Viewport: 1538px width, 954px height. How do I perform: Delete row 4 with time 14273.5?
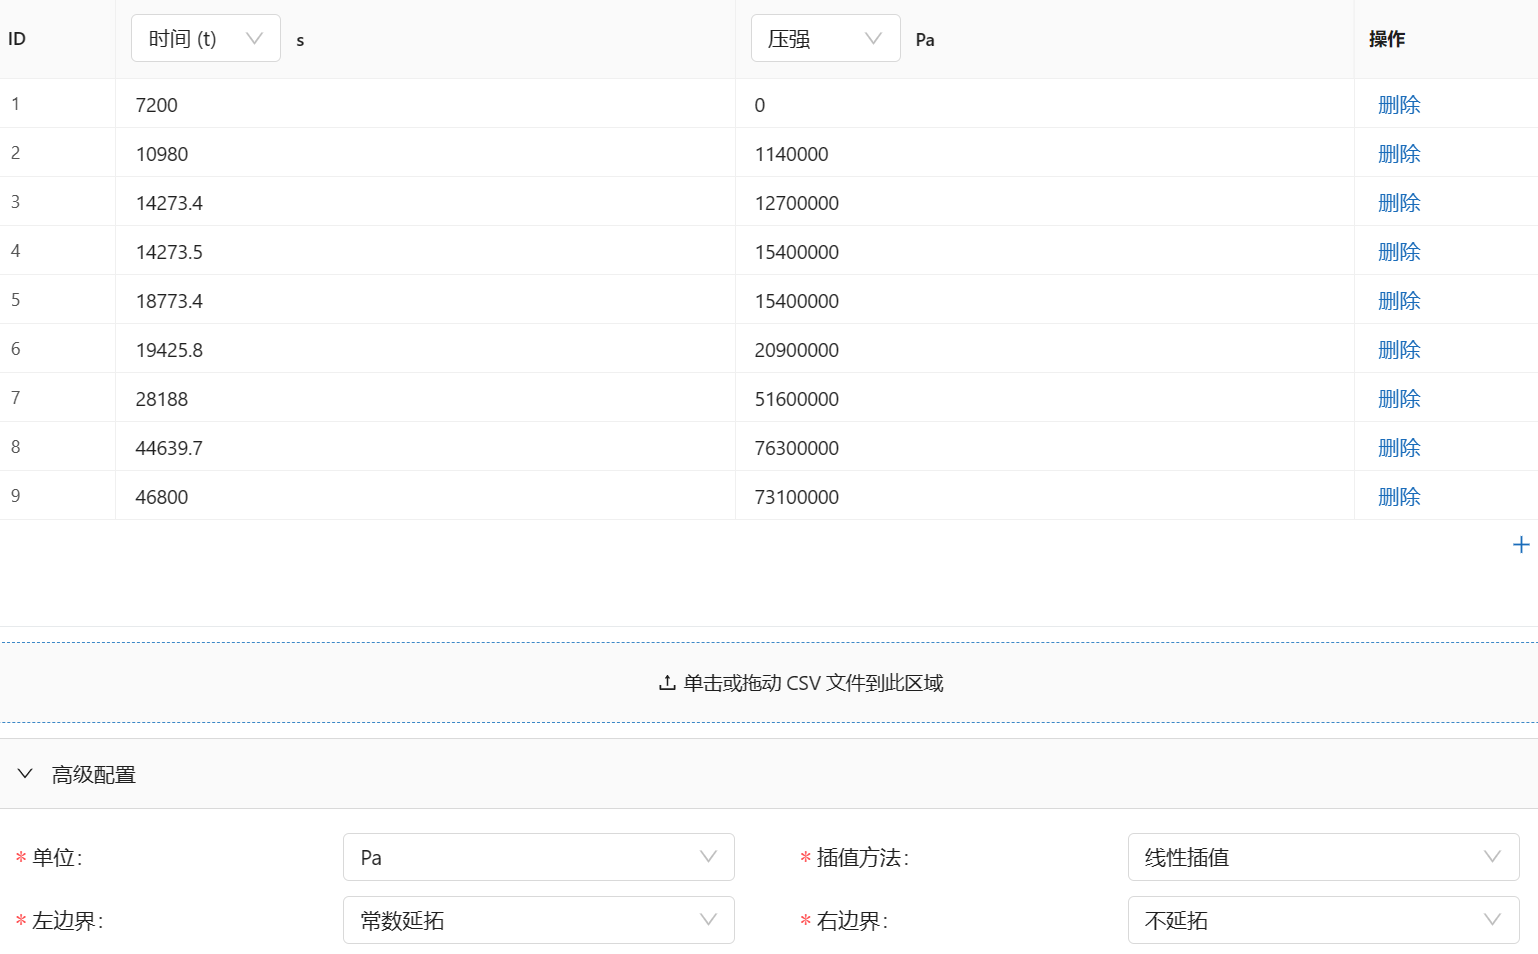point(1399,252)
